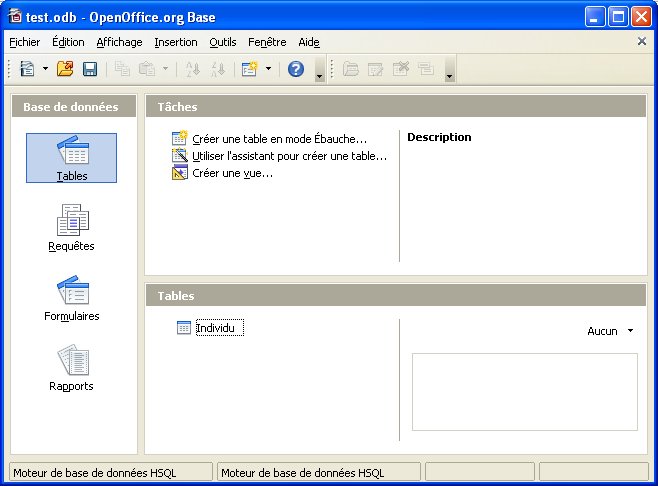Click Créer une vue task
This screenshot has height=486, width=658.
[232, 173]
